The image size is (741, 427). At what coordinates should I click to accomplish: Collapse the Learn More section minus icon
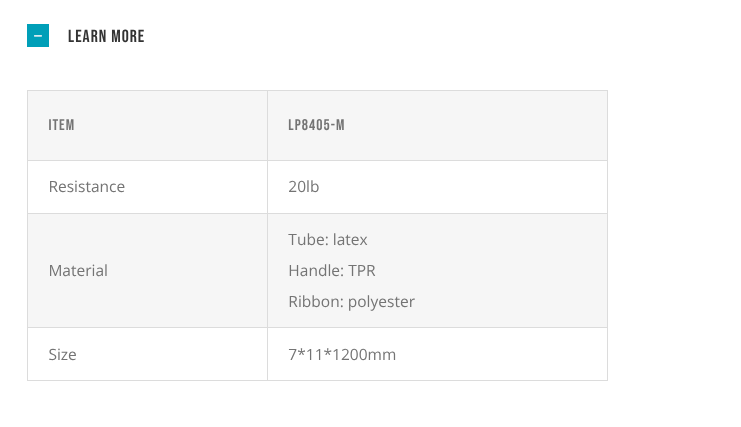(x=38, y=36)
